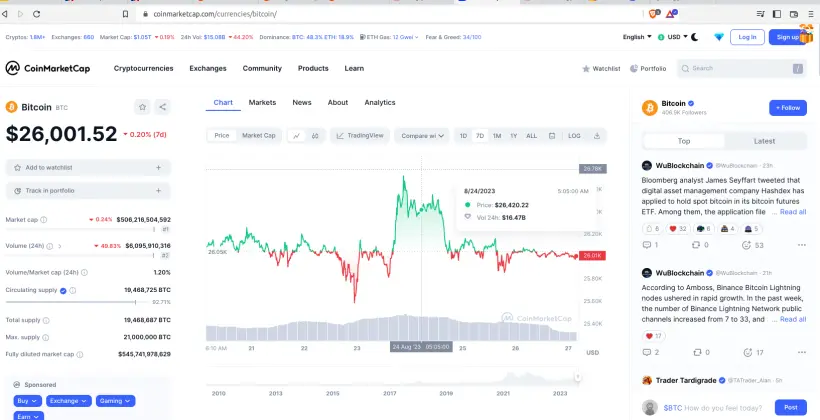Open comments on the first WuBlockchain post
This screenshot has width=820, height=420.
[x=651, y=245]
